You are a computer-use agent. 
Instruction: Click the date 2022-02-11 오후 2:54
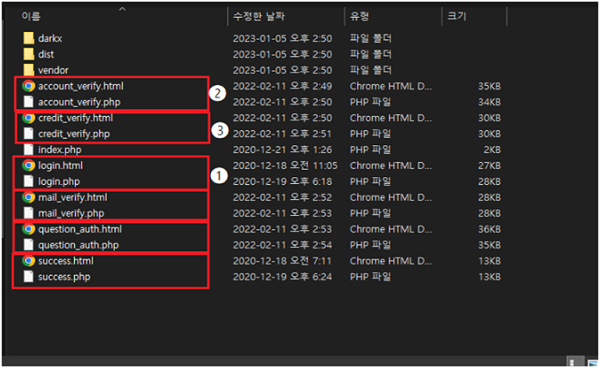(x=282, y=245)
